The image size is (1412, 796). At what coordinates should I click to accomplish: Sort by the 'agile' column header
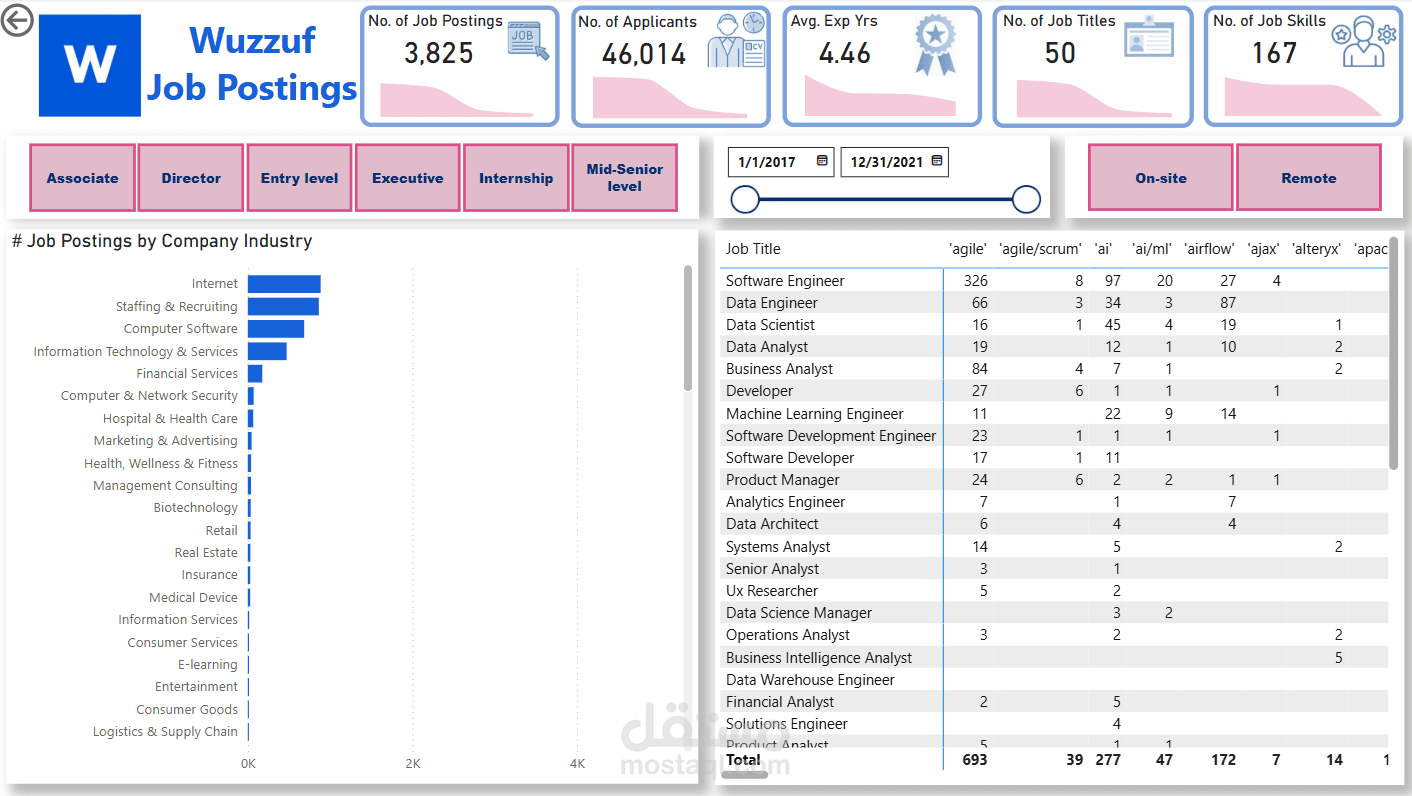[x=967, y=249]
